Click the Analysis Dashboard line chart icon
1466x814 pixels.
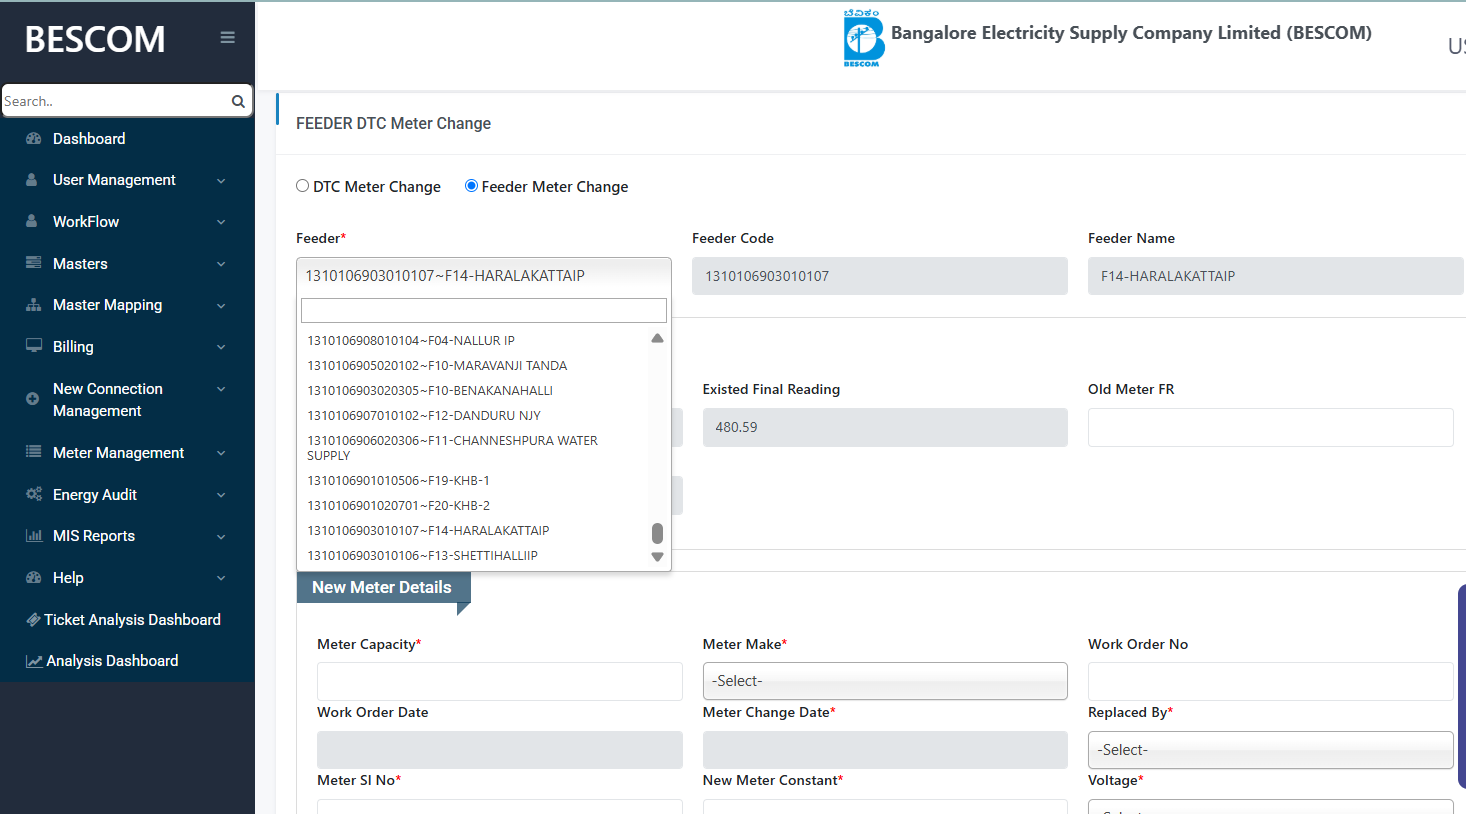[34, 661]
